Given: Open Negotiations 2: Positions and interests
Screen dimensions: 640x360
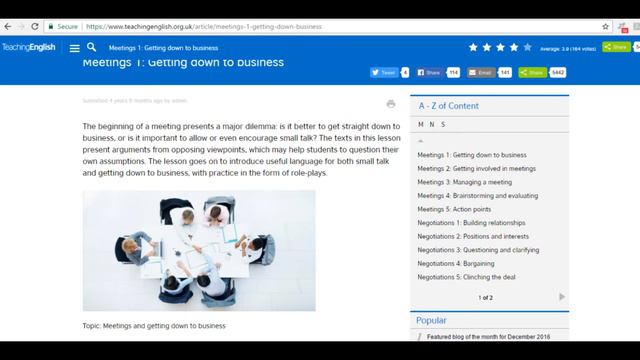Looking at the screenshot, I should pos(473,236).
